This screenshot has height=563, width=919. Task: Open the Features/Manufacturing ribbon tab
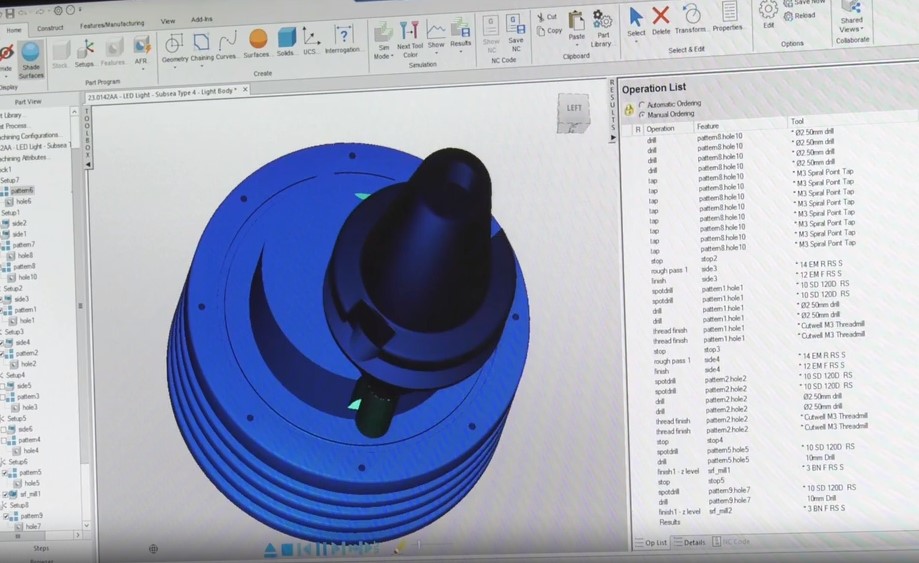click(x=112, y=24)
